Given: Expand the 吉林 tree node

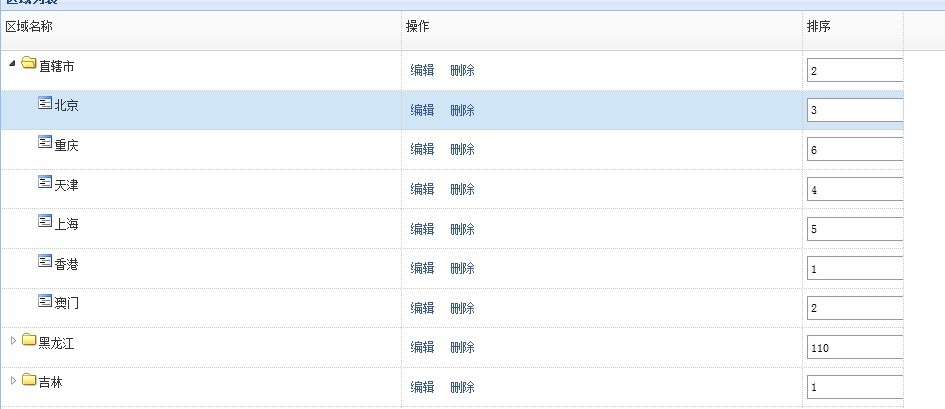Looking at the screenshot, I should pos(13,380).
